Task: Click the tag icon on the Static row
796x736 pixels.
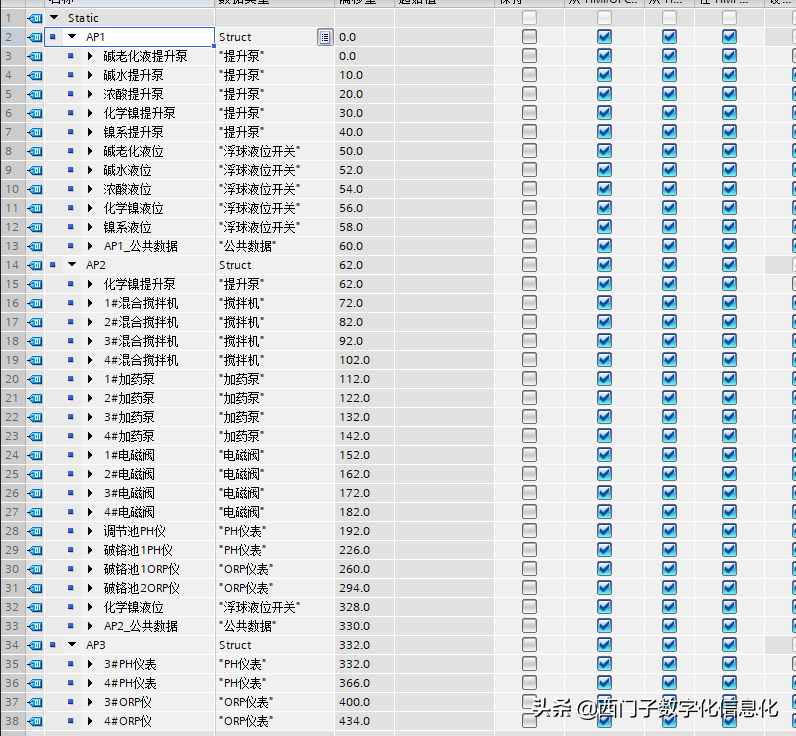Action: (x=36, y=18)
